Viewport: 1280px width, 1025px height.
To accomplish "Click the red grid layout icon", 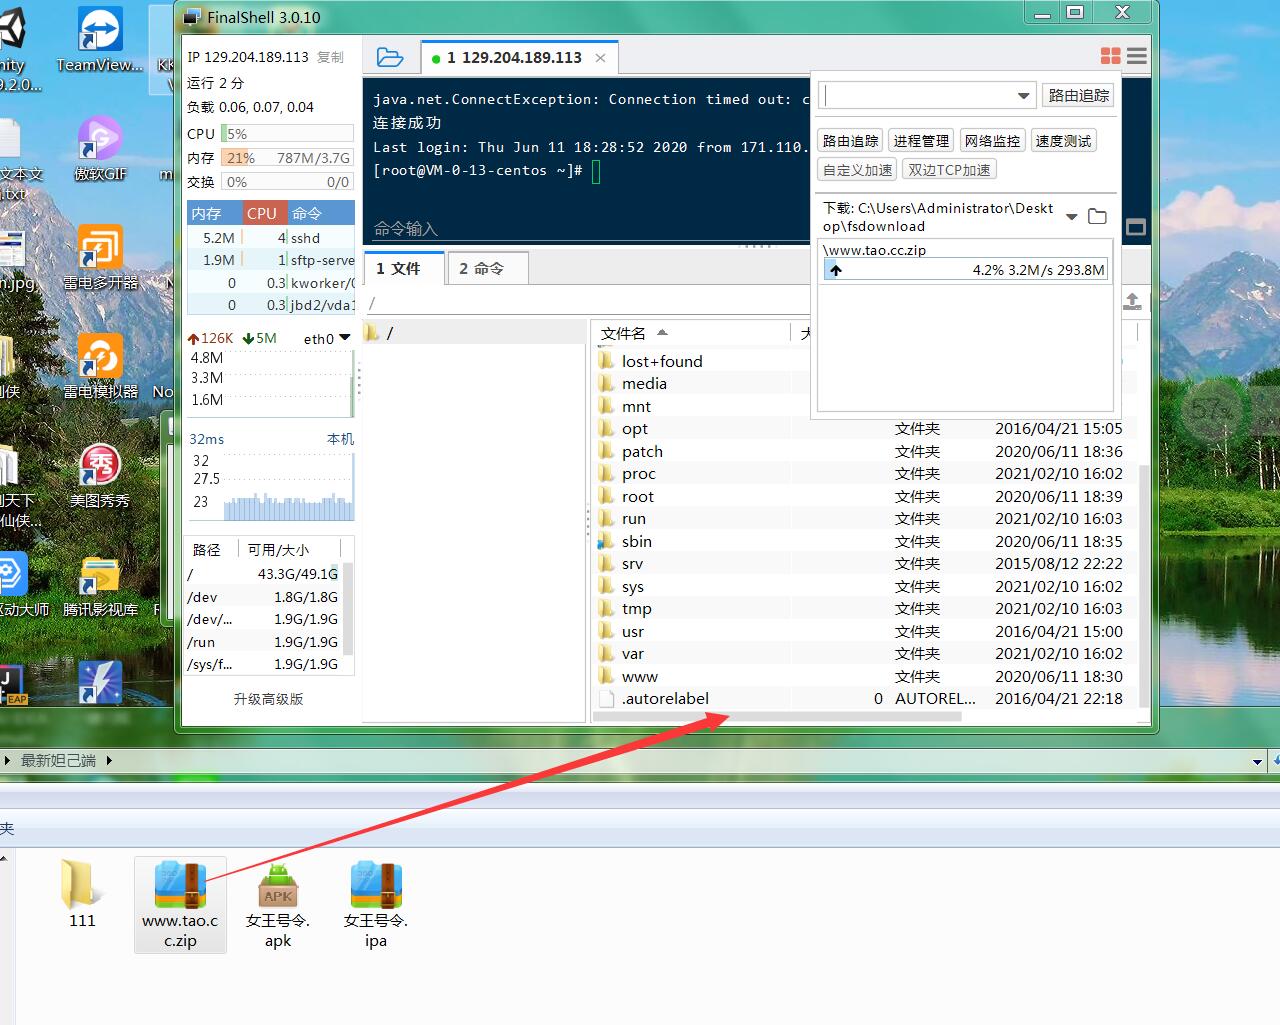I will point(1110,56).
